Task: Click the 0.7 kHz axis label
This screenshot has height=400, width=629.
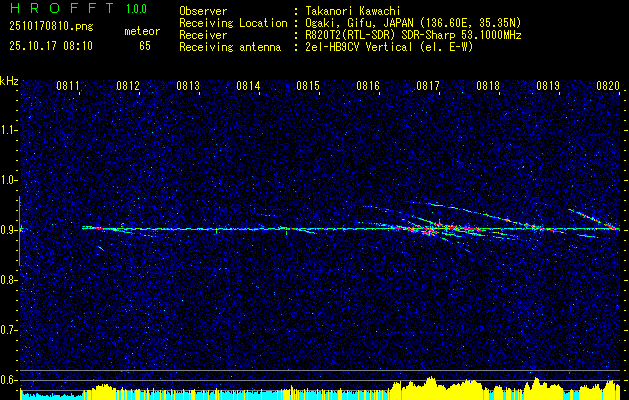Action: [9, 330]
